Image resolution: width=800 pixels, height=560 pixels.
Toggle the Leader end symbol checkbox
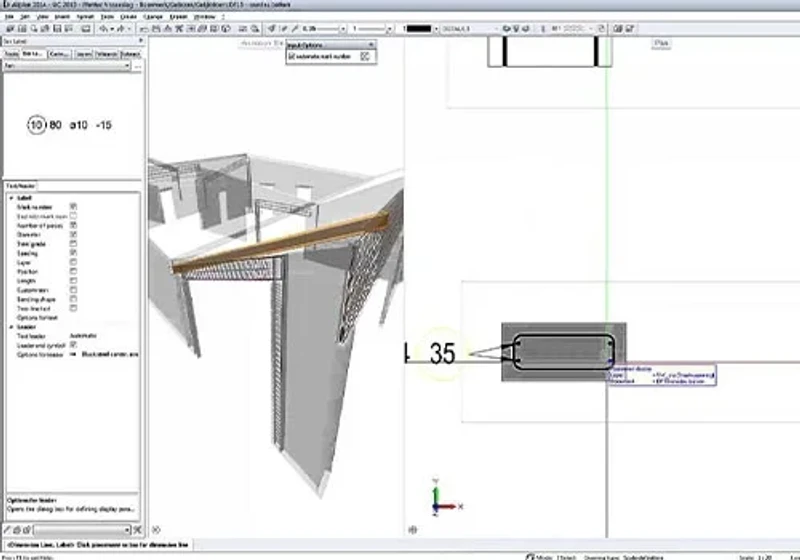click(x=73, y=345)
